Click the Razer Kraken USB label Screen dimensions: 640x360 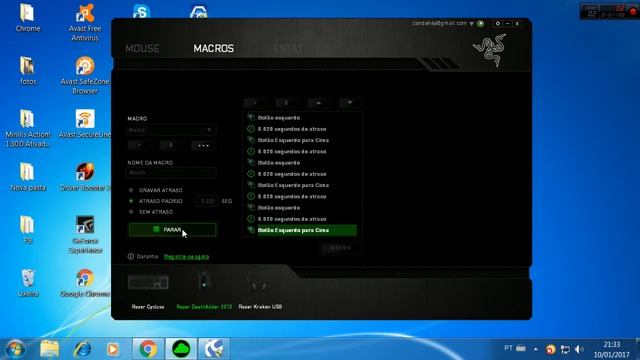click(x=260, y=307)
